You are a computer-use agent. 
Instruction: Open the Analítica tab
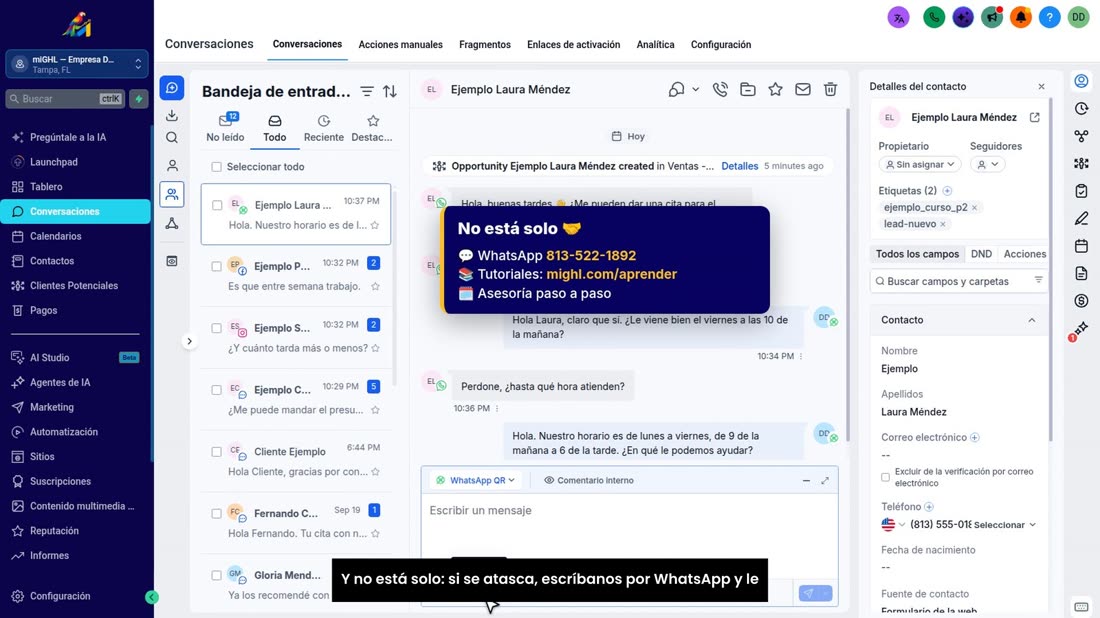point(655,45)
